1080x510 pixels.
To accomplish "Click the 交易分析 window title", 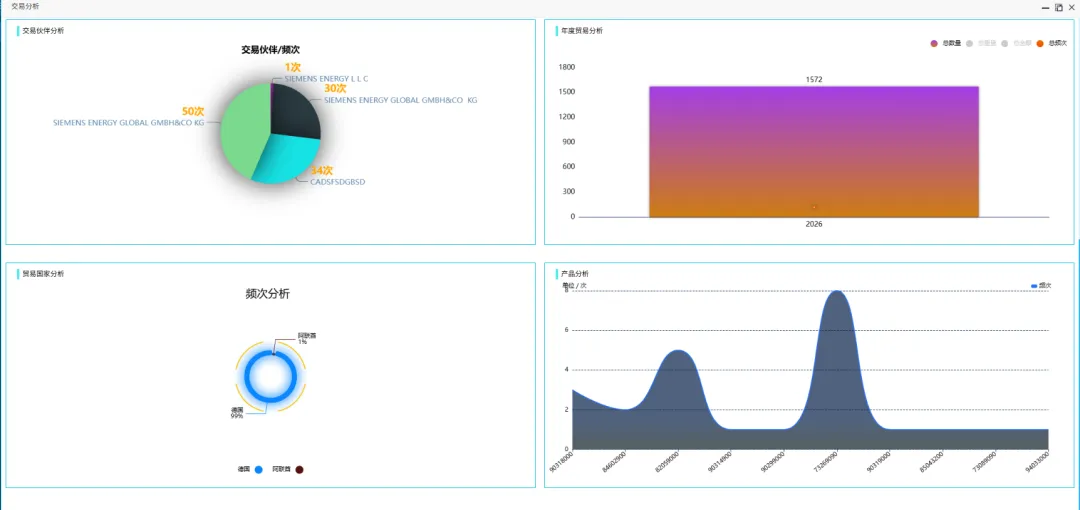I will [x=26, y=6].
